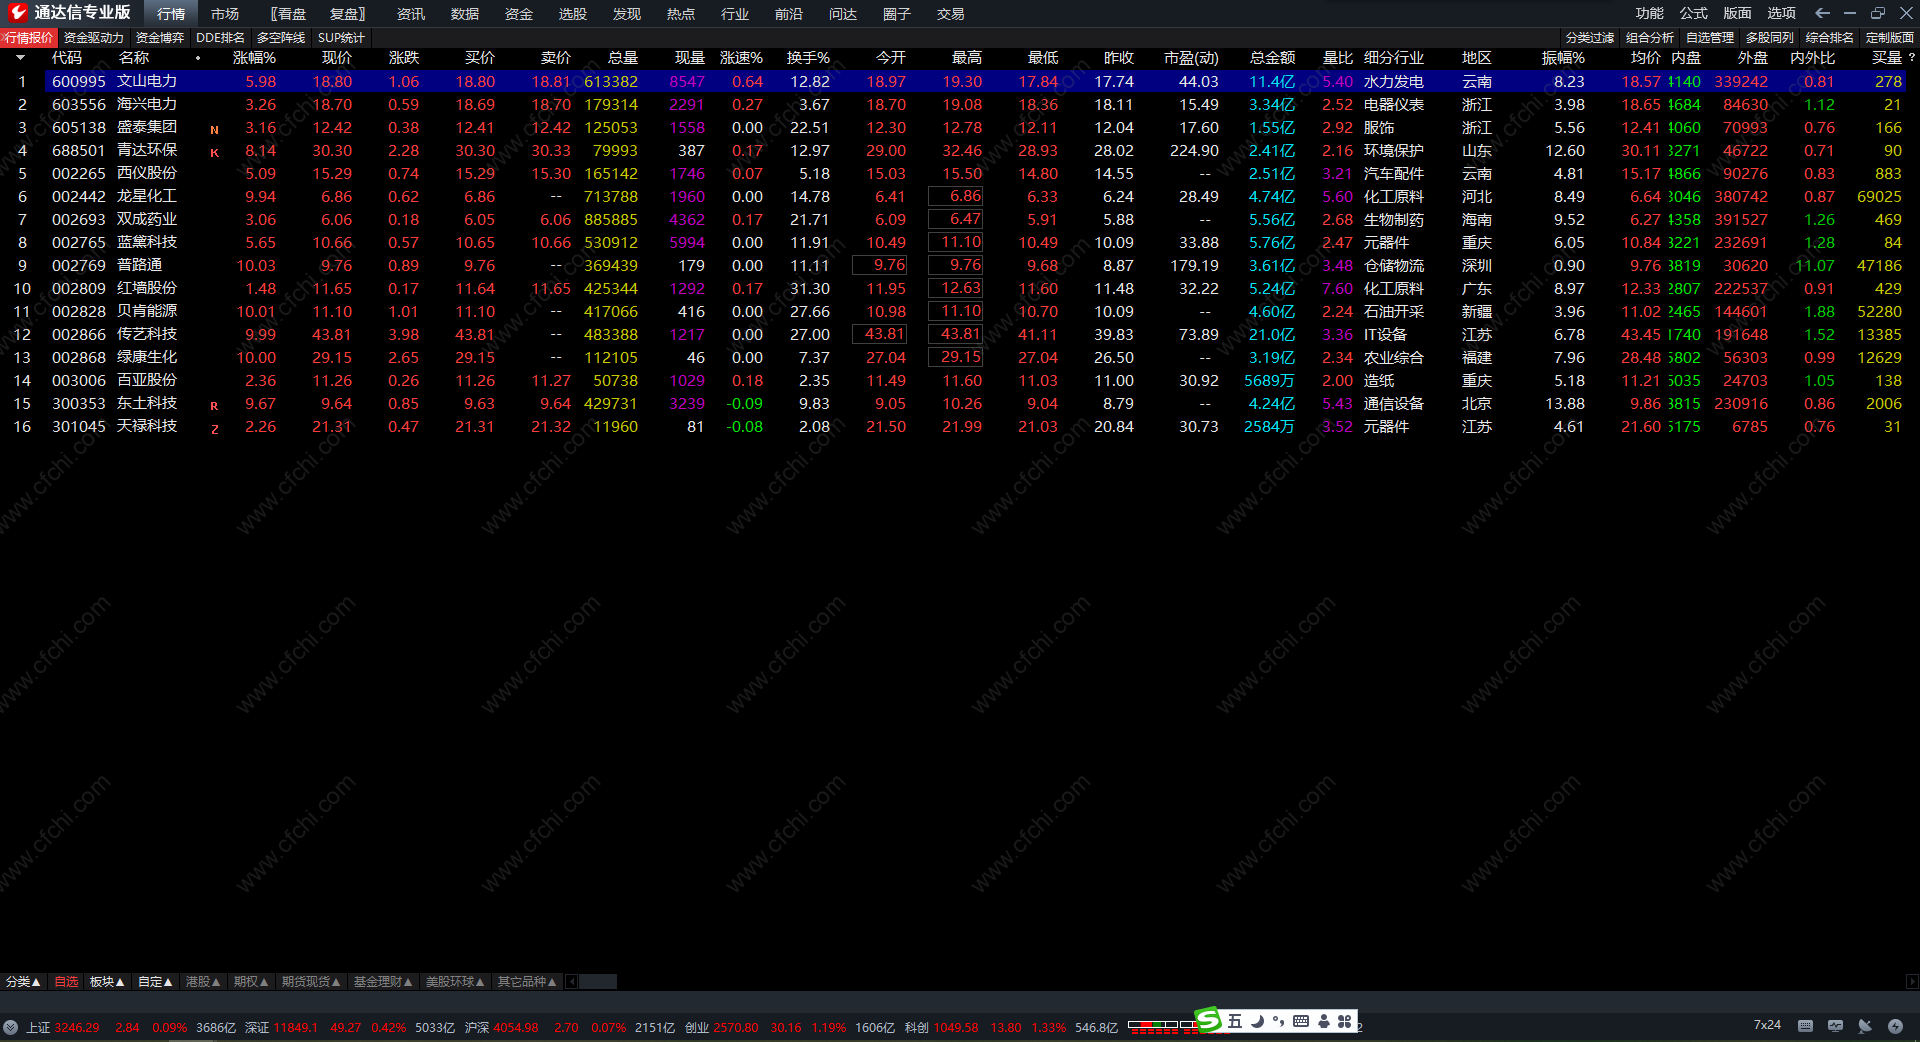Expand the 期权 options list
Screen dimensions: 1920x1042
point(251,982)
